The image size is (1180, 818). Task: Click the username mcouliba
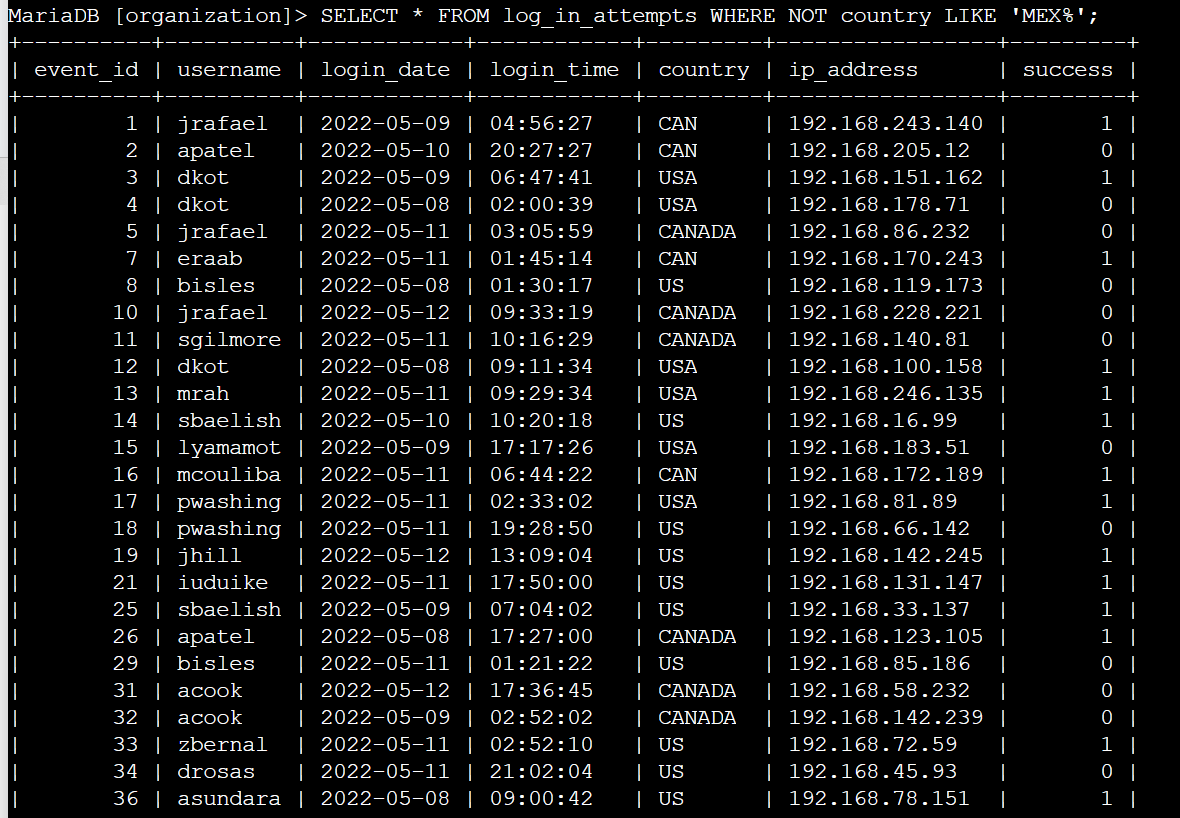coord(229,475)
